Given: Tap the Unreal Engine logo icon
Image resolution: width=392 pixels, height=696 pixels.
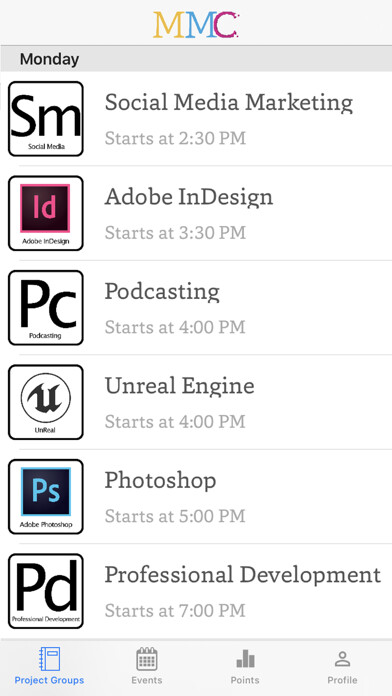Looking at the screenshot, I should click(x=46, y=402).
